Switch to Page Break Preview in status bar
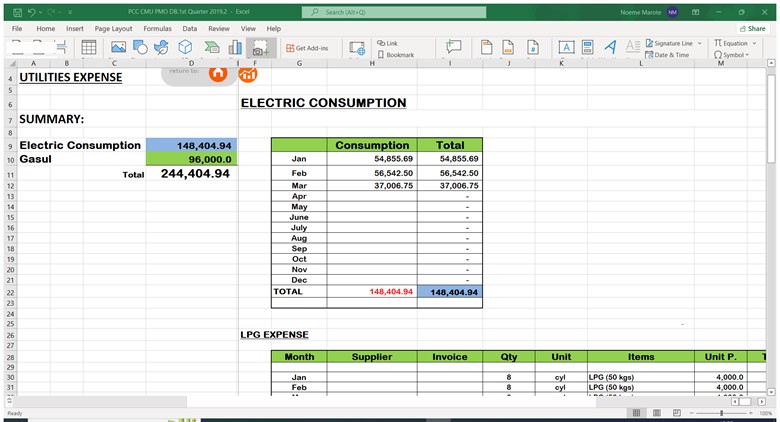780x422 pixels. coord(677,413)
